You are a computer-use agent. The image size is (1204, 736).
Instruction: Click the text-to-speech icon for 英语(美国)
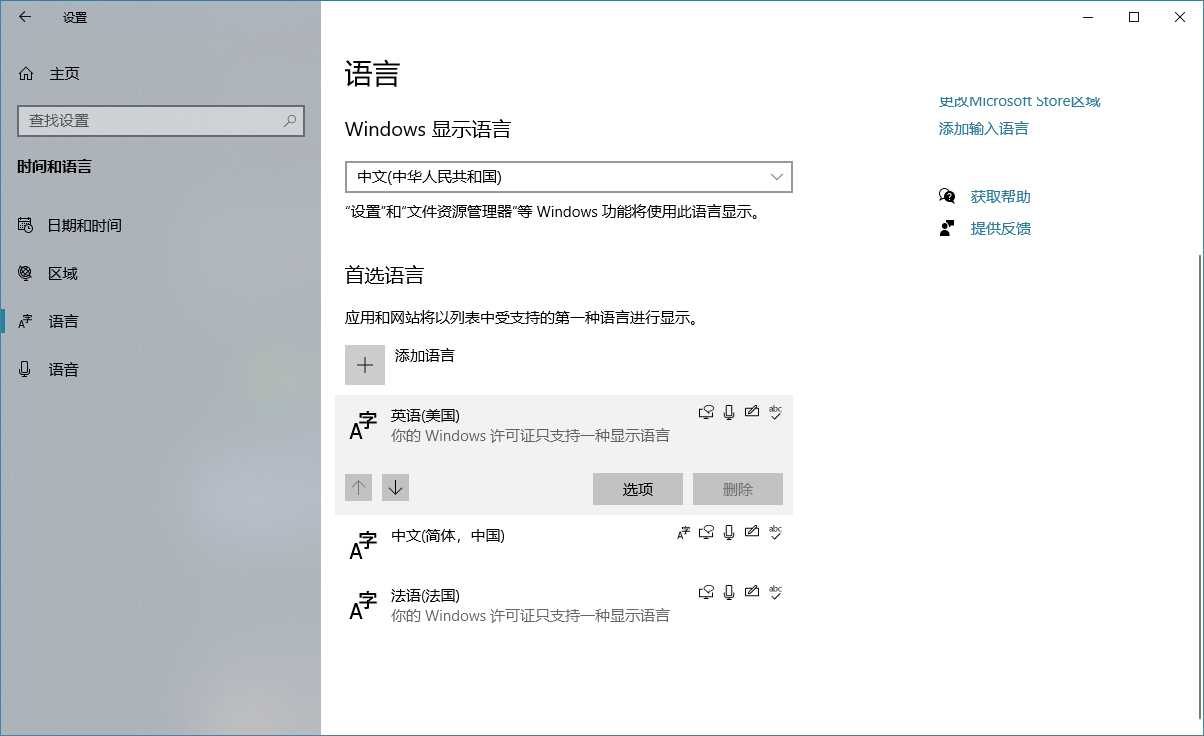pos(706,412)
